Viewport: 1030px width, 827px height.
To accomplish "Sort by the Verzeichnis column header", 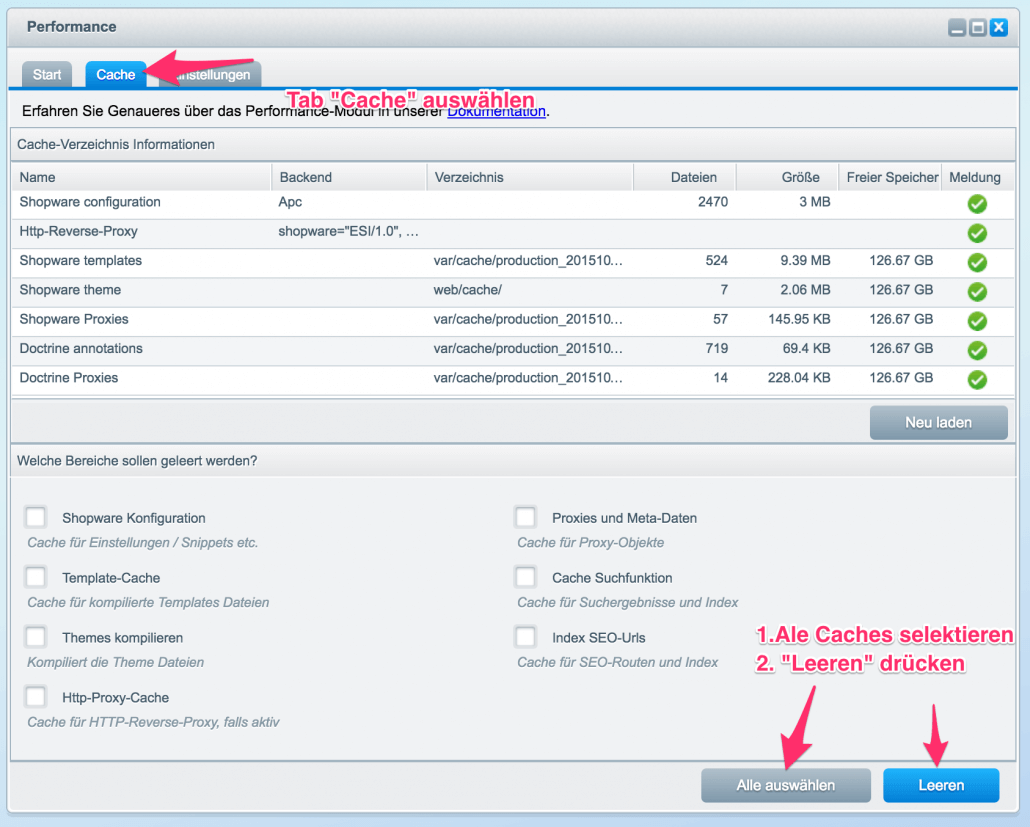I will (529, 177).
